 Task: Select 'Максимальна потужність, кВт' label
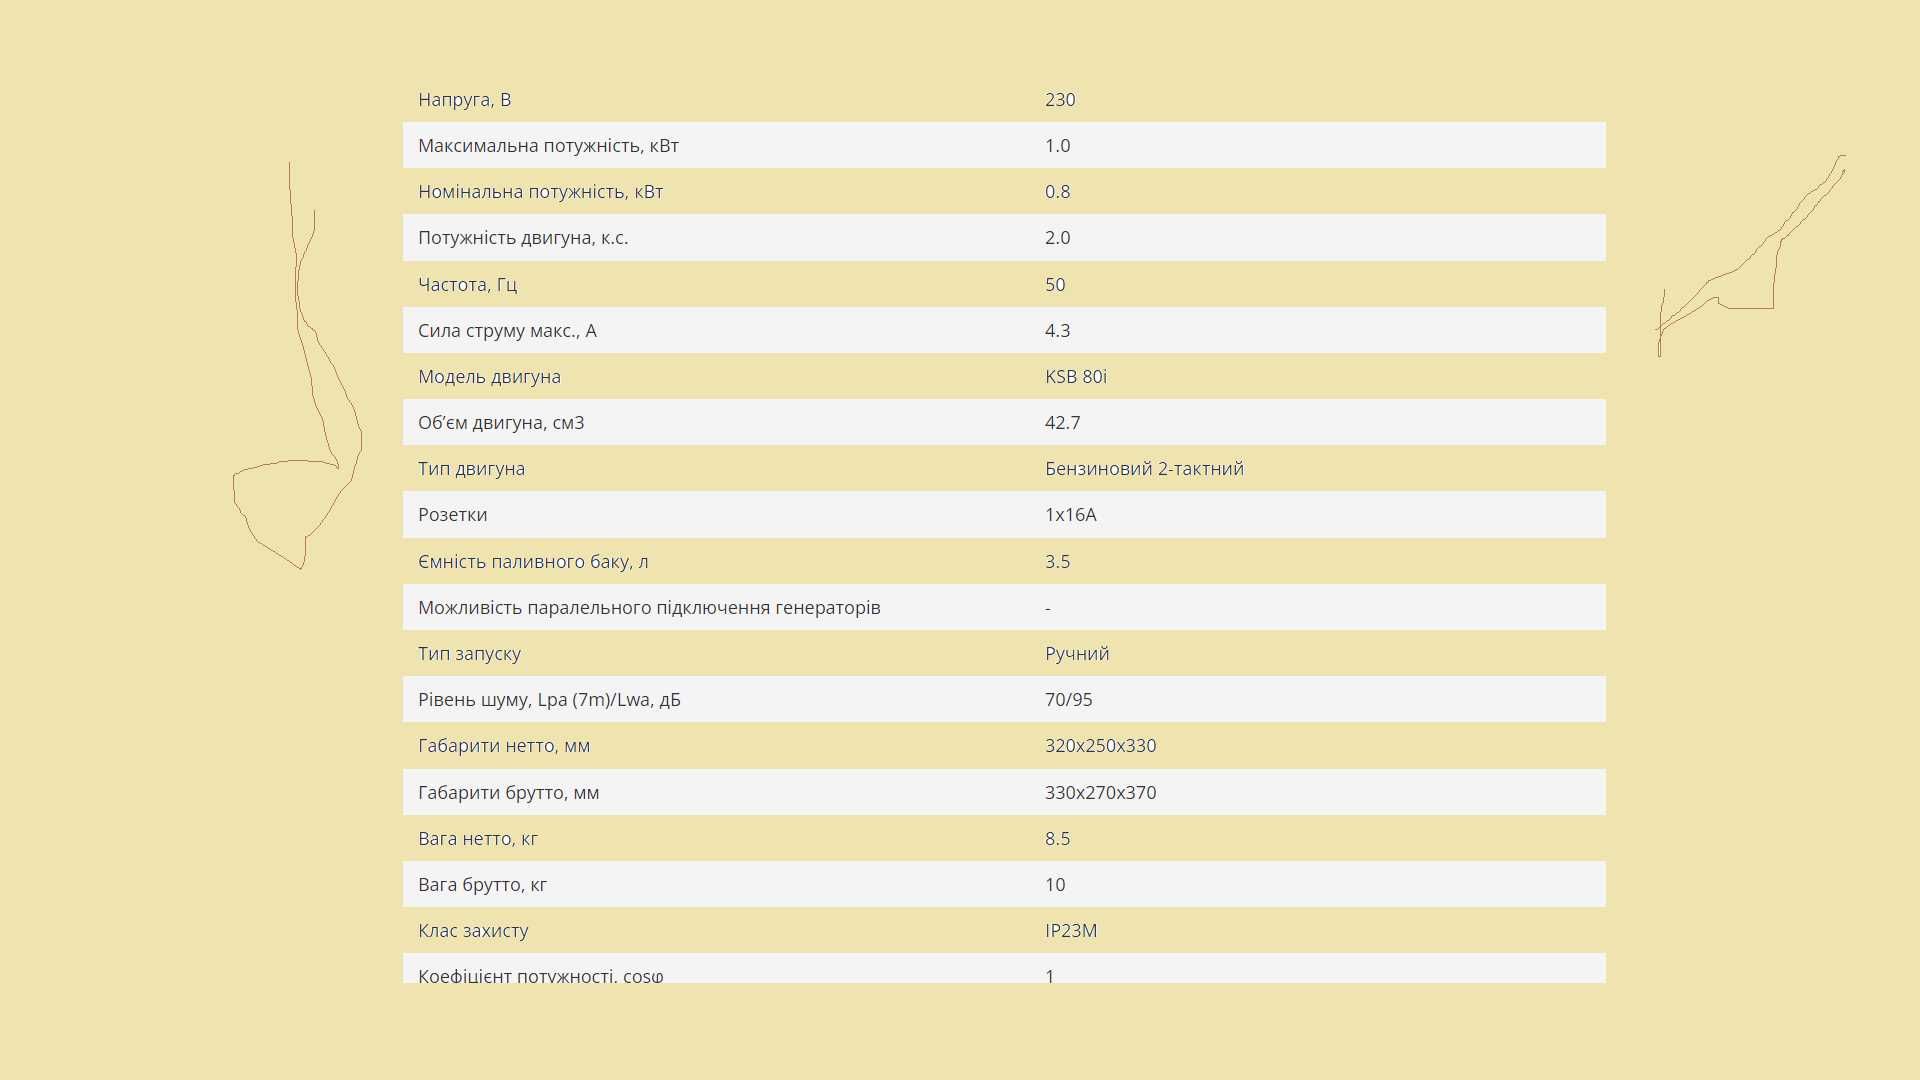[548, 146]
